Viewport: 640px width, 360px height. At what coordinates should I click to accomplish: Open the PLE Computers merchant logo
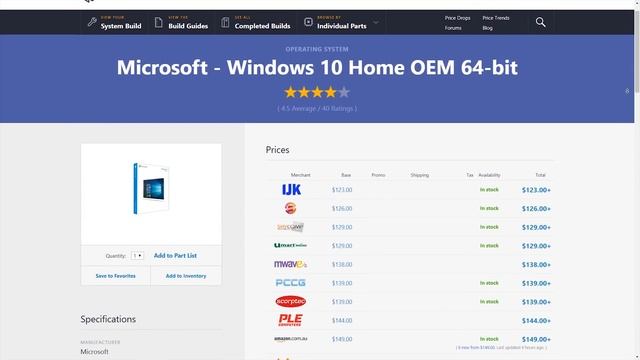pos(290,320)
